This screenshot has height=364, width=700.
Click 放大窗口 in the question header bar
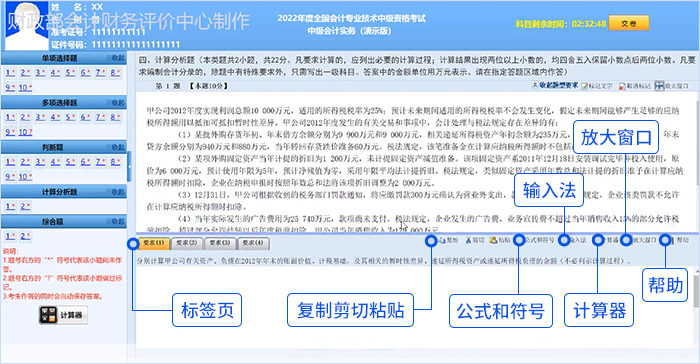click(672, 86)
